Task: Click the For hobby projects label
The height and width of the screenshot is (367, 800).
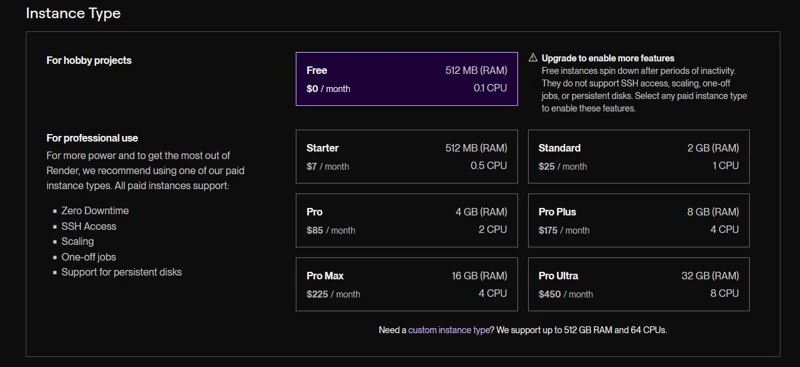Action: click(89, 60)
